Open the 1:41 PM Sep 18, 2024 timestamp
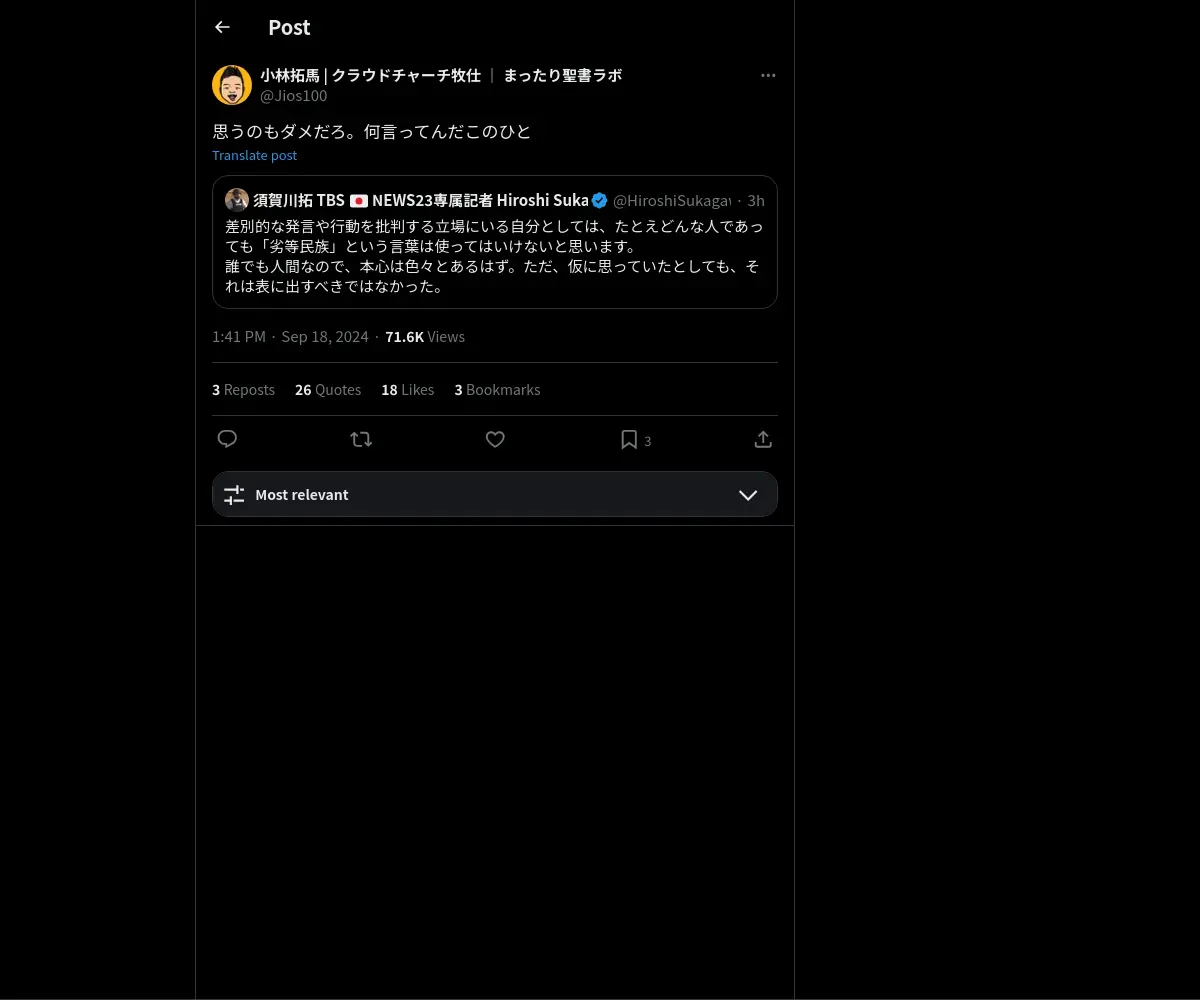 coord(290,337)
